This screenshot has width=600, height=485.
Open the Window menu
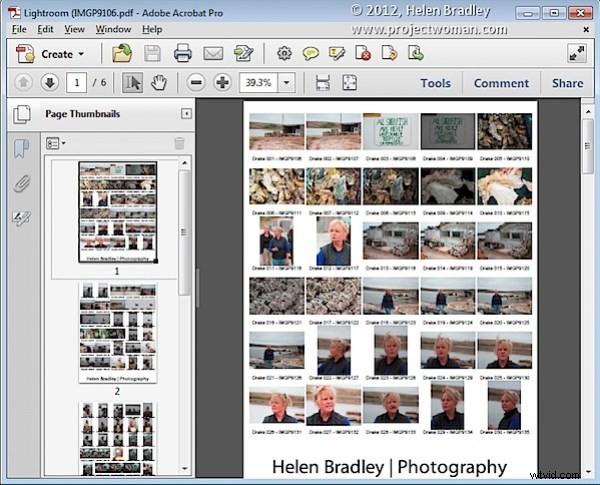coord(113,29)
